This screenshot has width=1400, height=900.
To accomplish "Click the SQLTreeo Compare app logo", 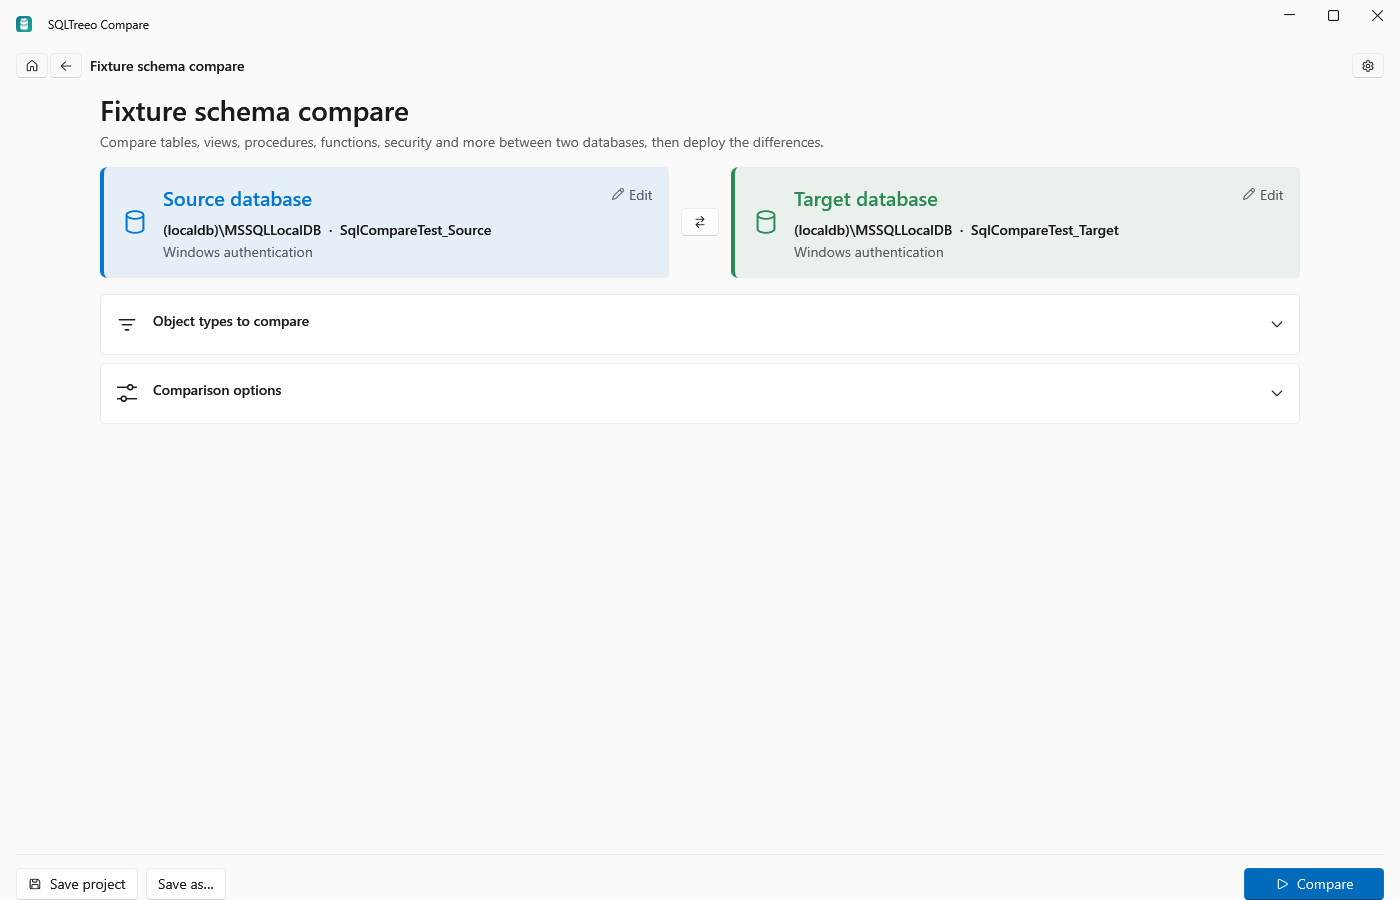I will coord(24,24).
